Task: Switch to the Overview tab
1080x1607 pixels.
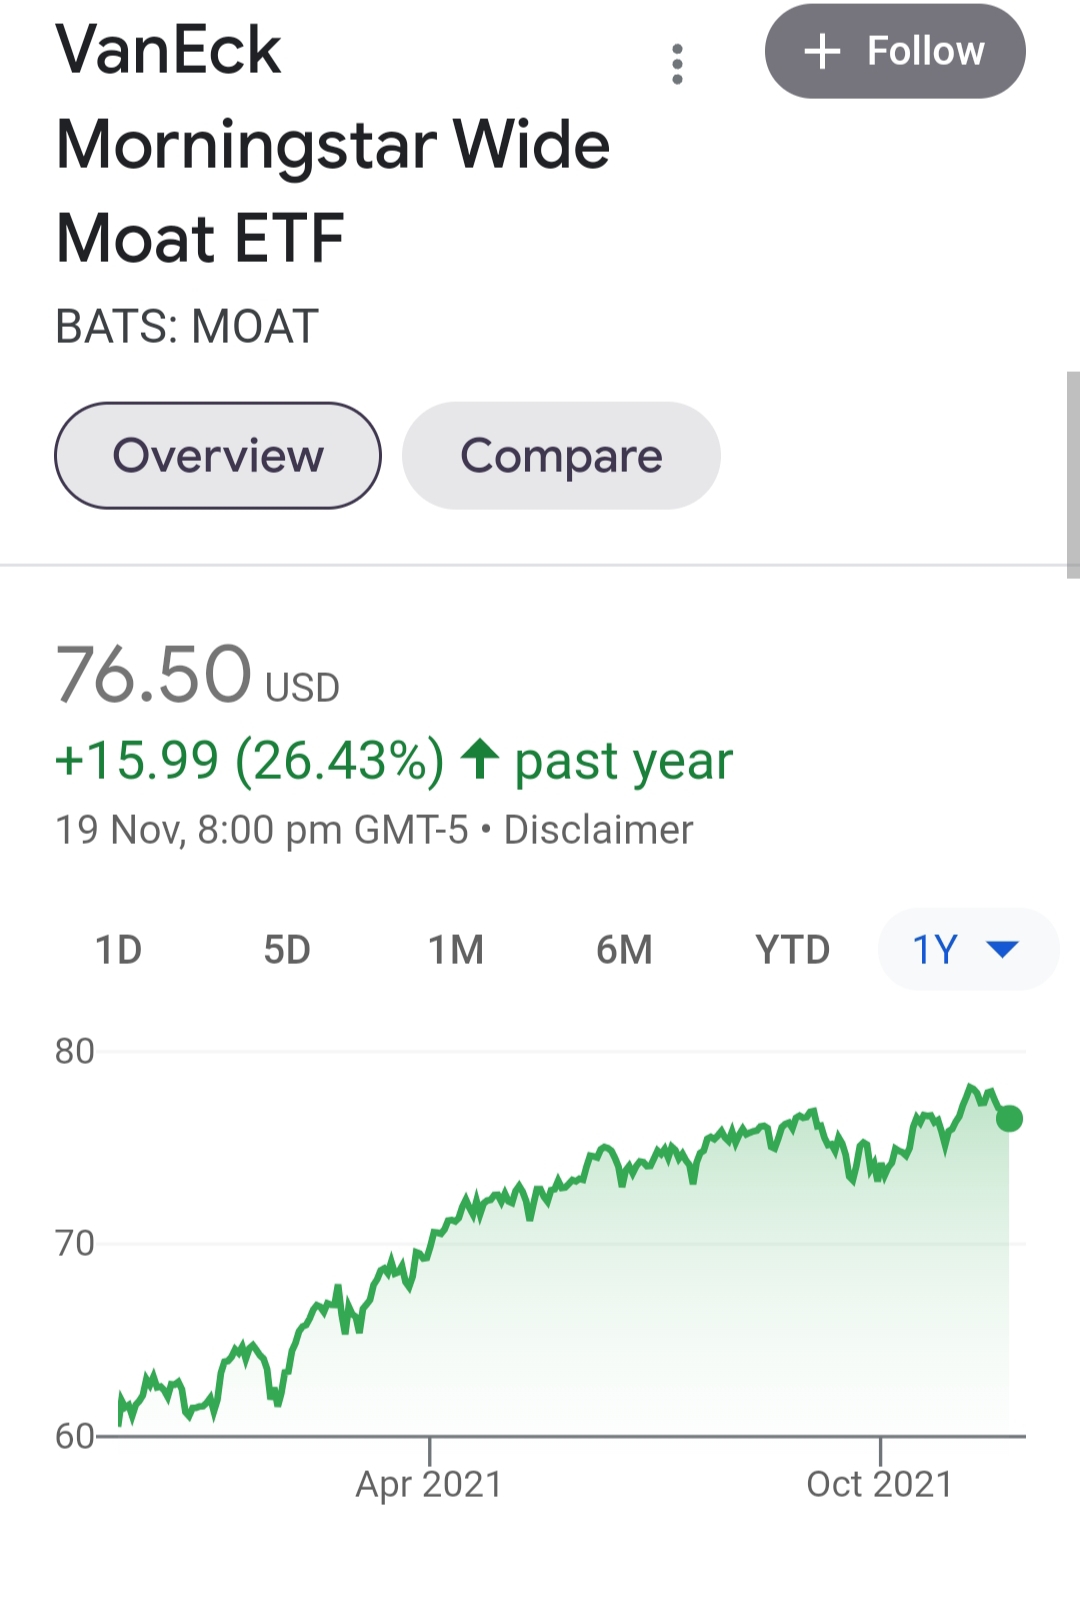Action: coord(218,456)
